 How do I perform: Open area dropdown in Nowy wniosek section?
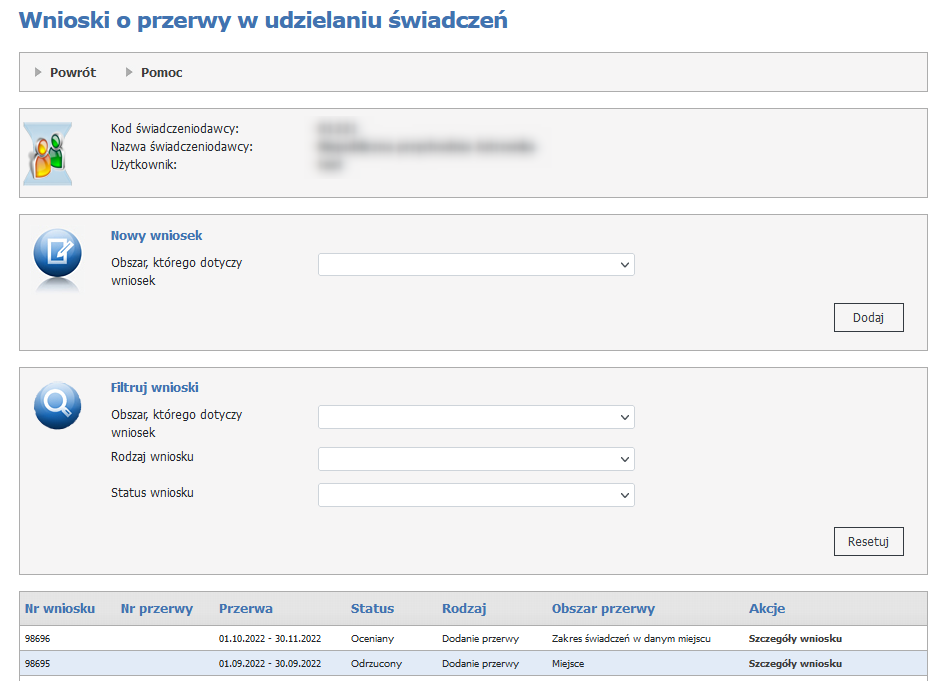click(476, 265)
